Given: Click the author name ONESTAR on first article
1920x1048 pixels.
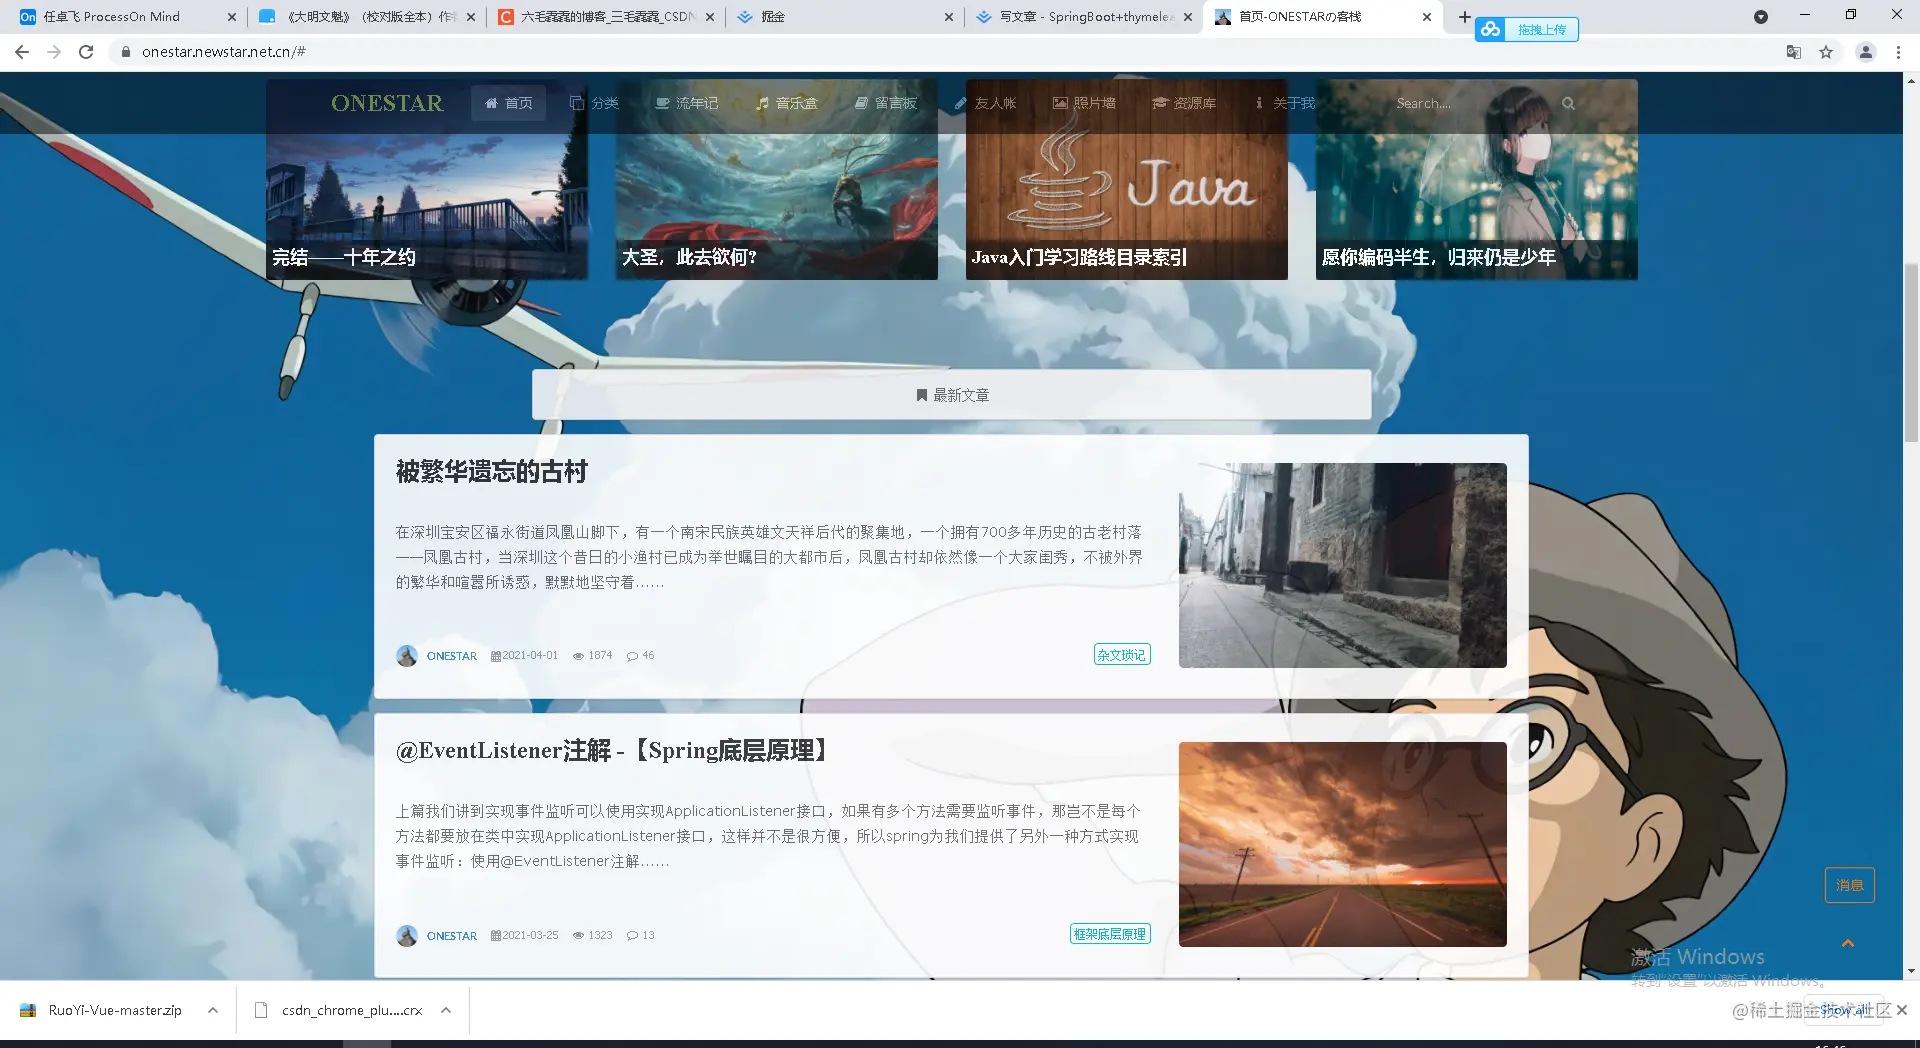Looking at the screenshot, I should 452,656.
